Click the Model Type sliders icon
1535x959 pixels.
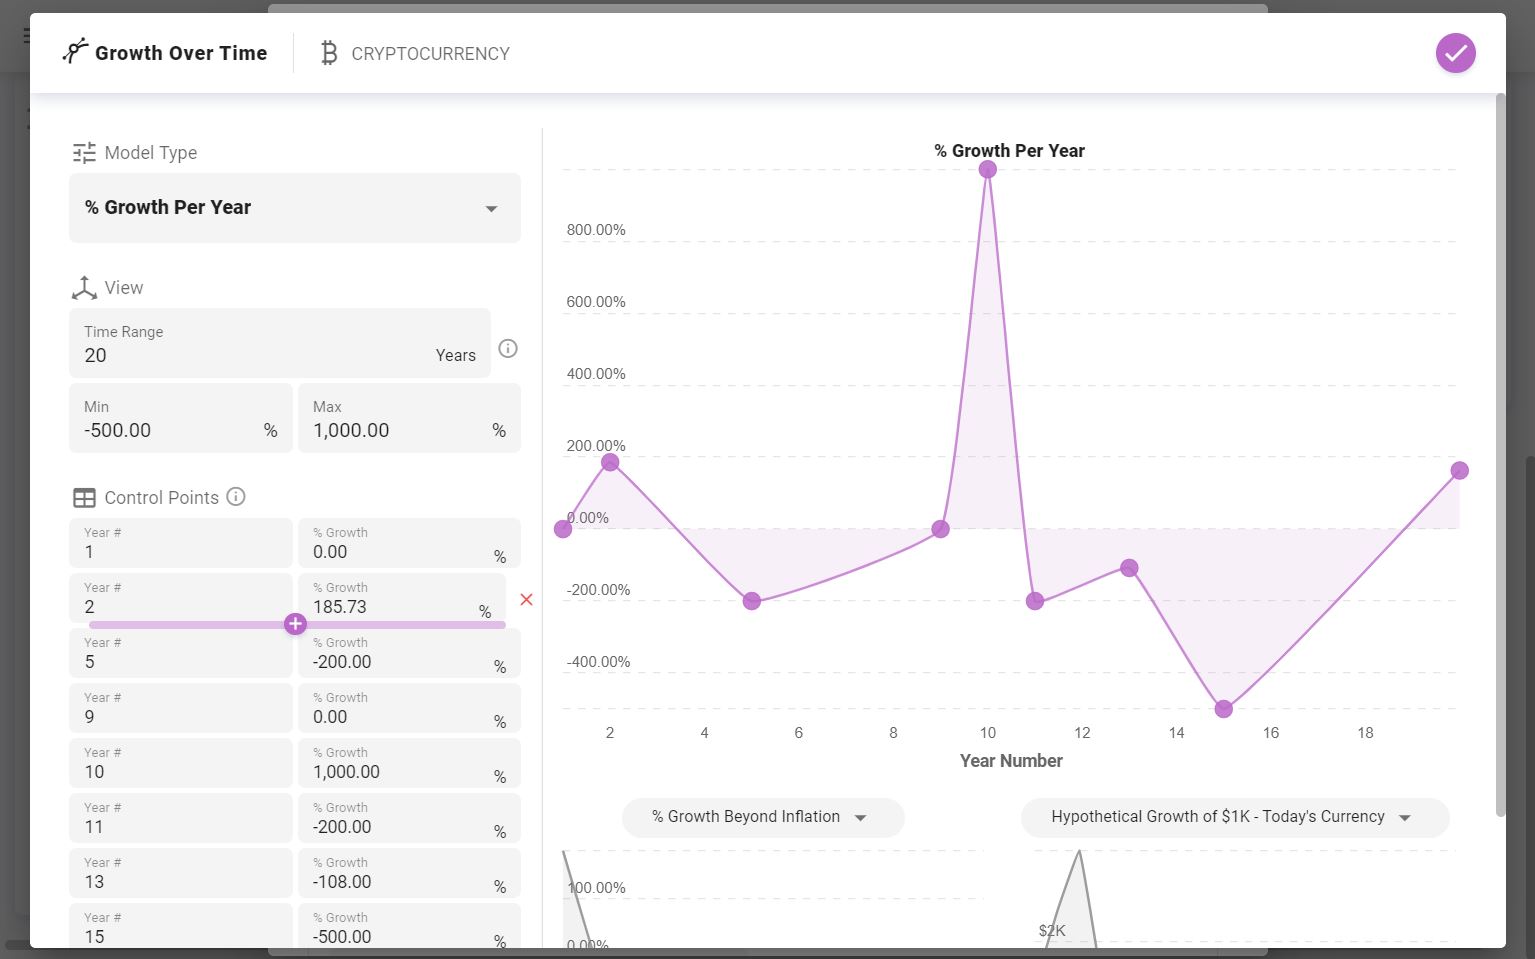click(84, 153)
